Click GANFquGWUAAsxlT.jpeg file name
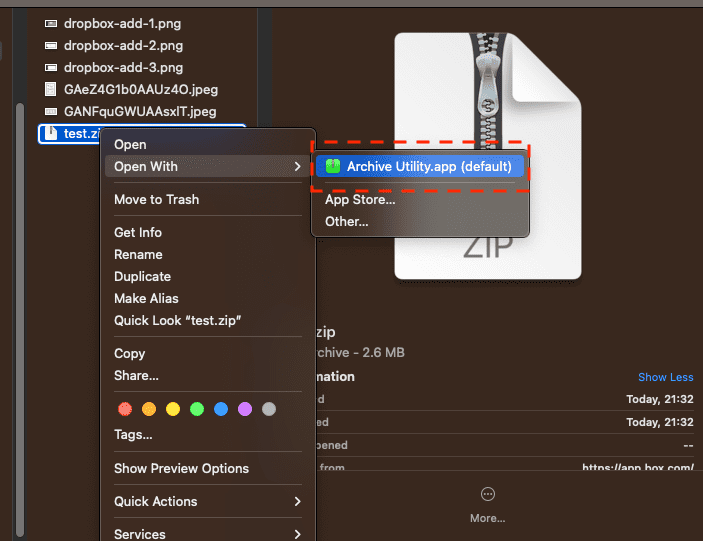This screenshot has height=541, width=703. point(140,111)
